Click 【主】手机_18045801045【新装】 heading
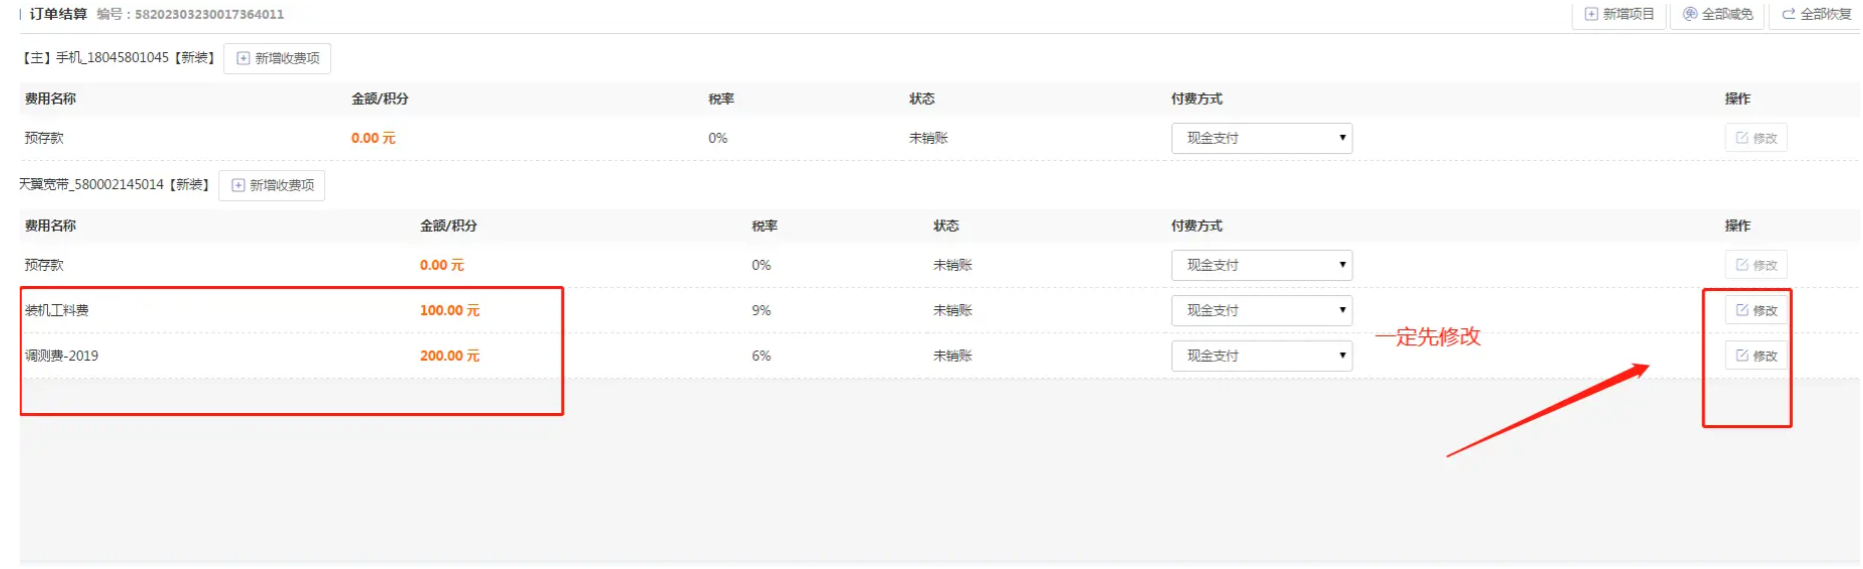The width and height of the screenshot is (1863, 569). 118,58
